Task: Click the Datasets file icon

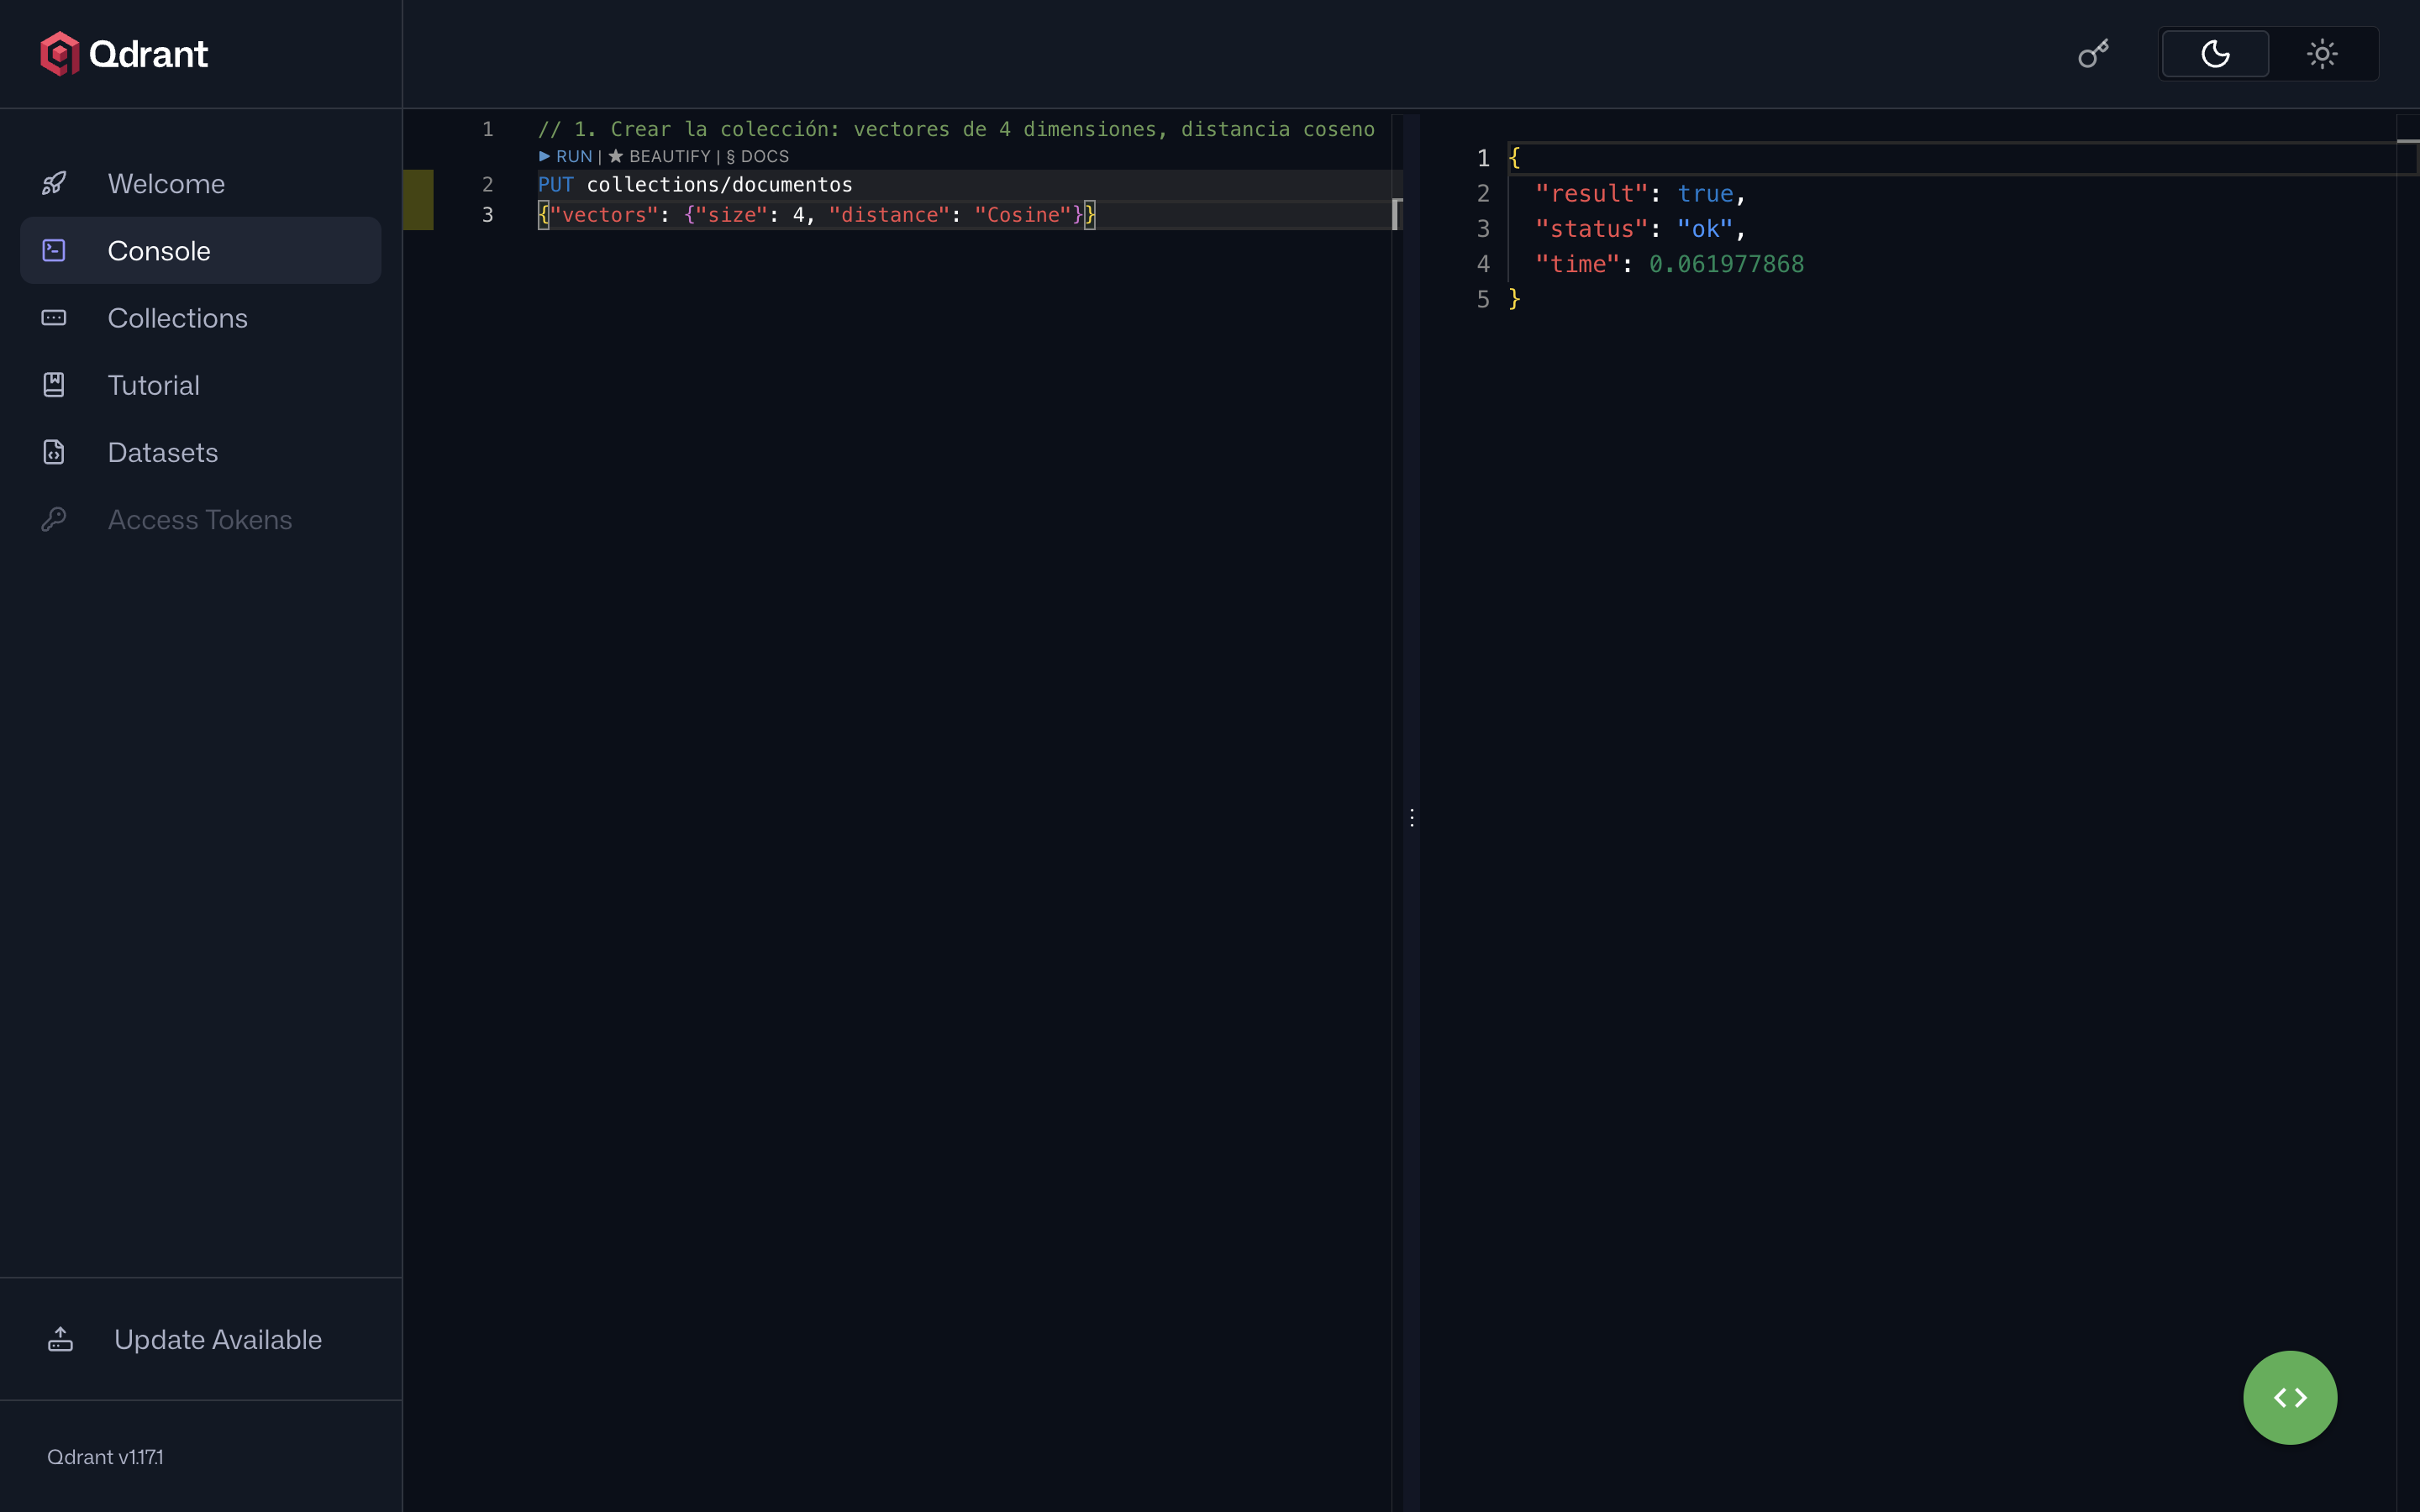Action: (x=54, y=452)
